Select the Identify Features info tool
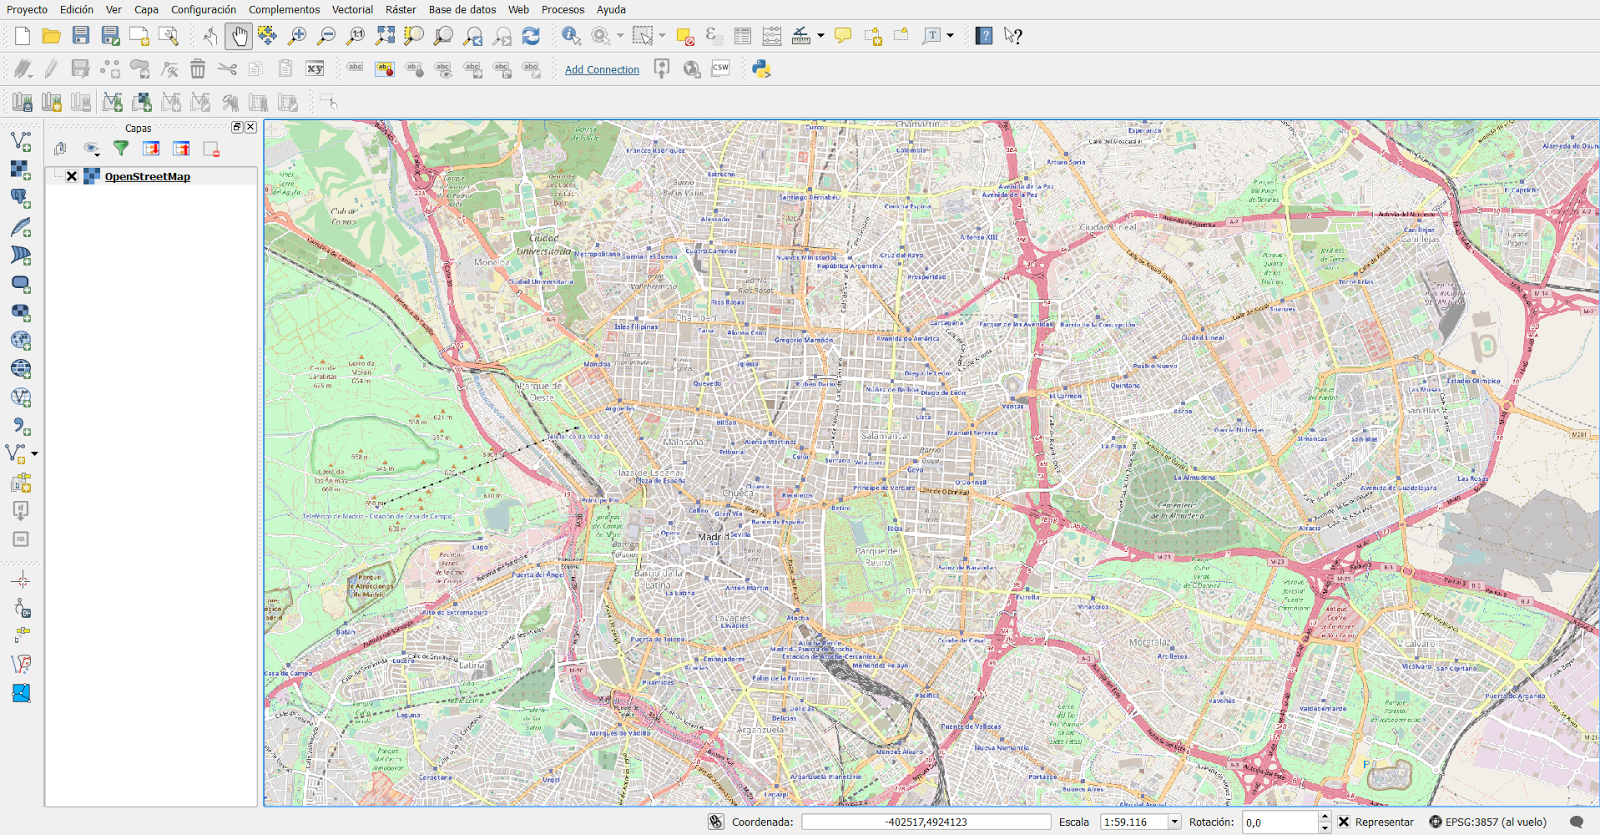Screen dimensions: 1600x835 pos(571,36)
